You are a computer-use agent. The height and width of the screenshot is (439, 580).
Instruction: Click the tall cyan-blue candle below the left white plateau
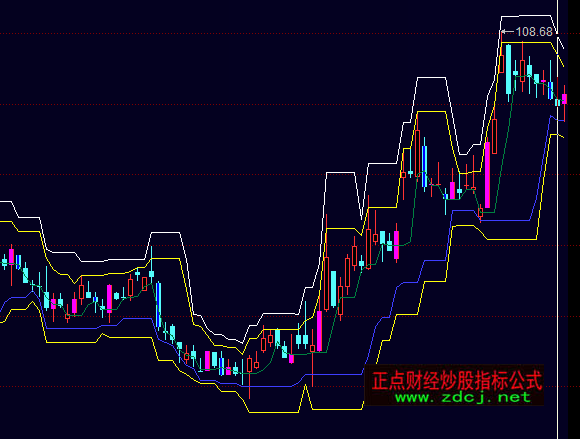click(x=159, y=305)
